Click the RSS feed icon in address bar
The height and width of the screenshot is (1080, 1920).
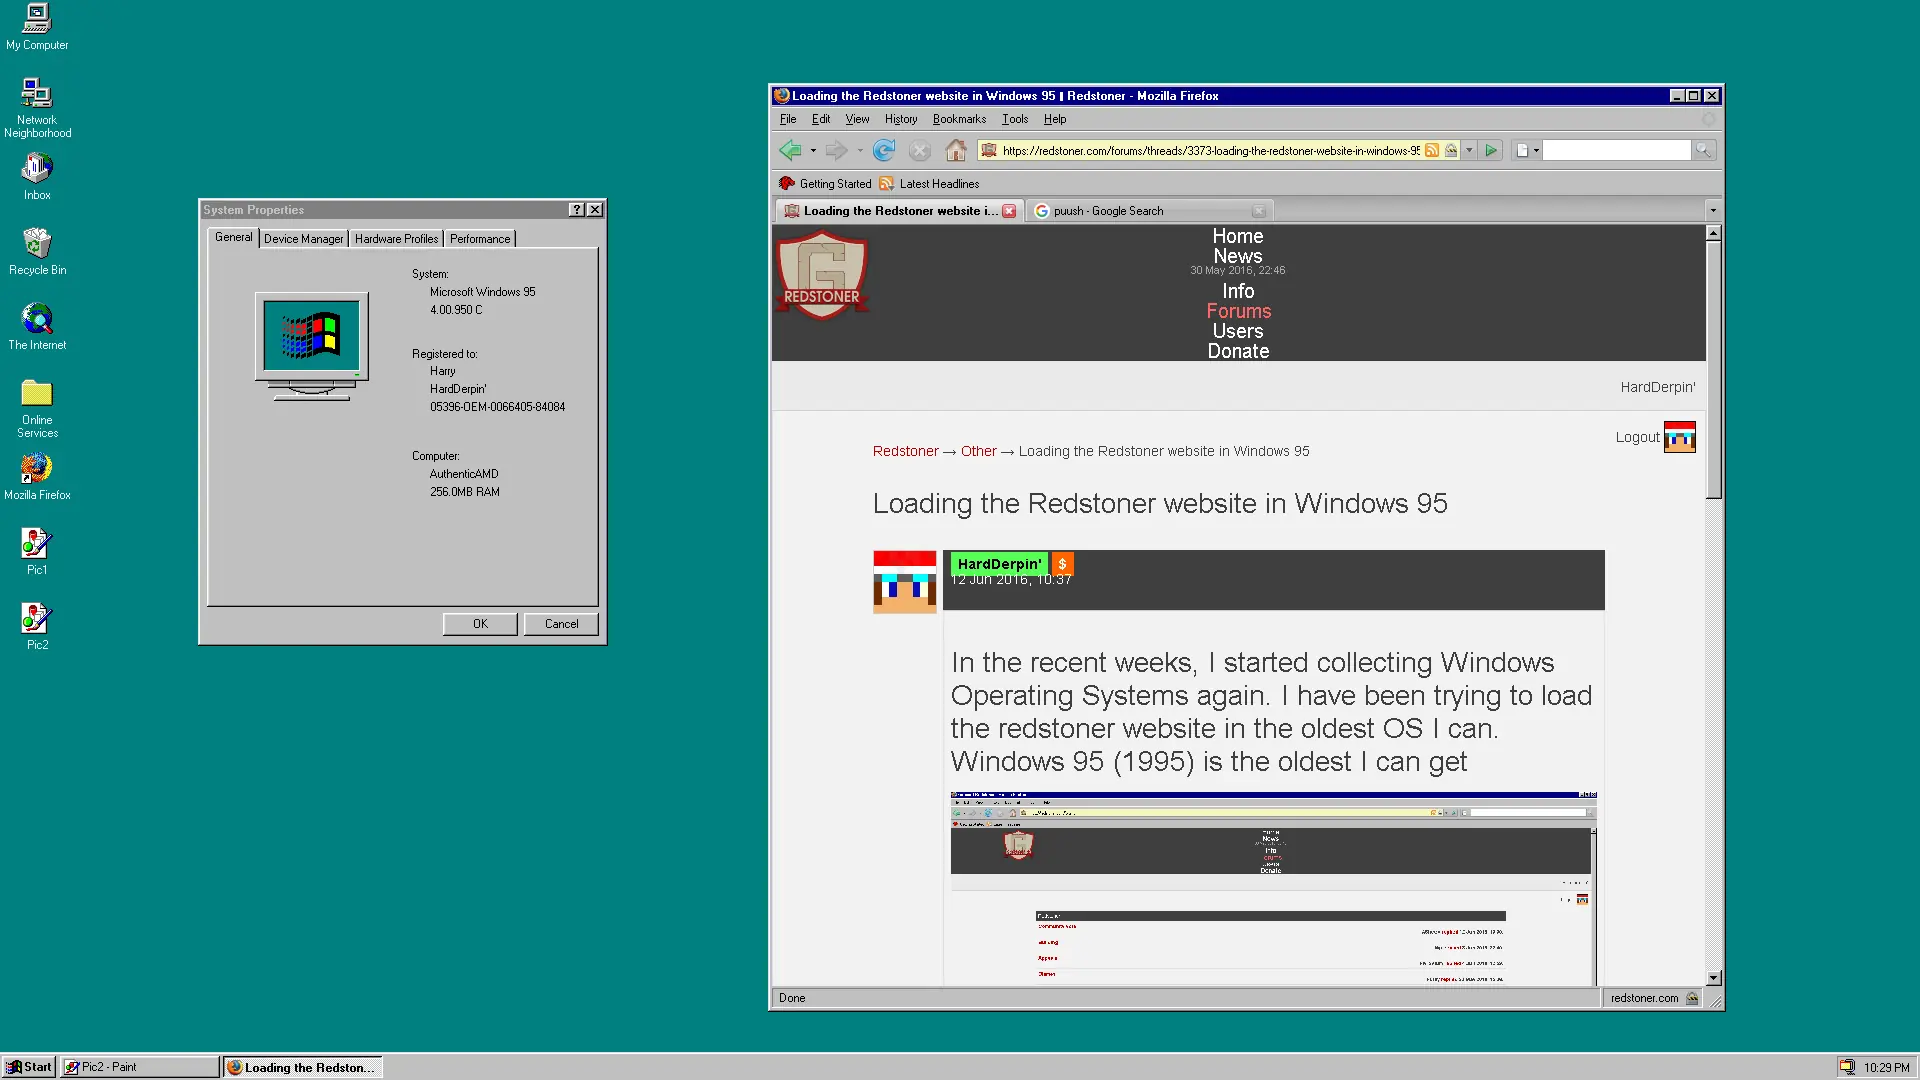[1432, 150]
